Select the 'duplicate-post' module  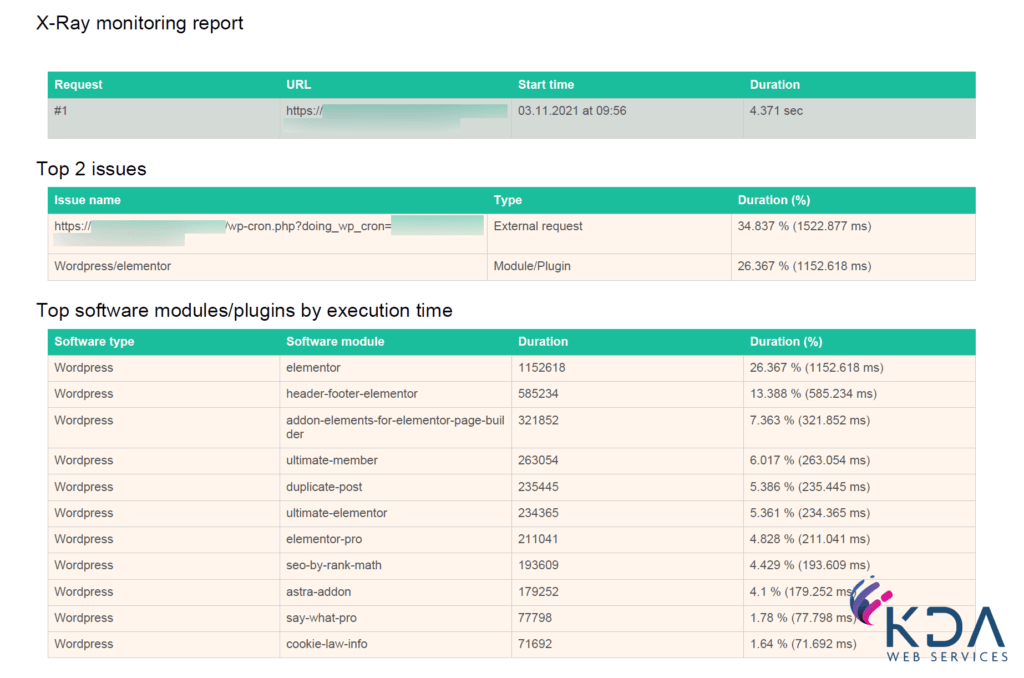coord(324,487)
